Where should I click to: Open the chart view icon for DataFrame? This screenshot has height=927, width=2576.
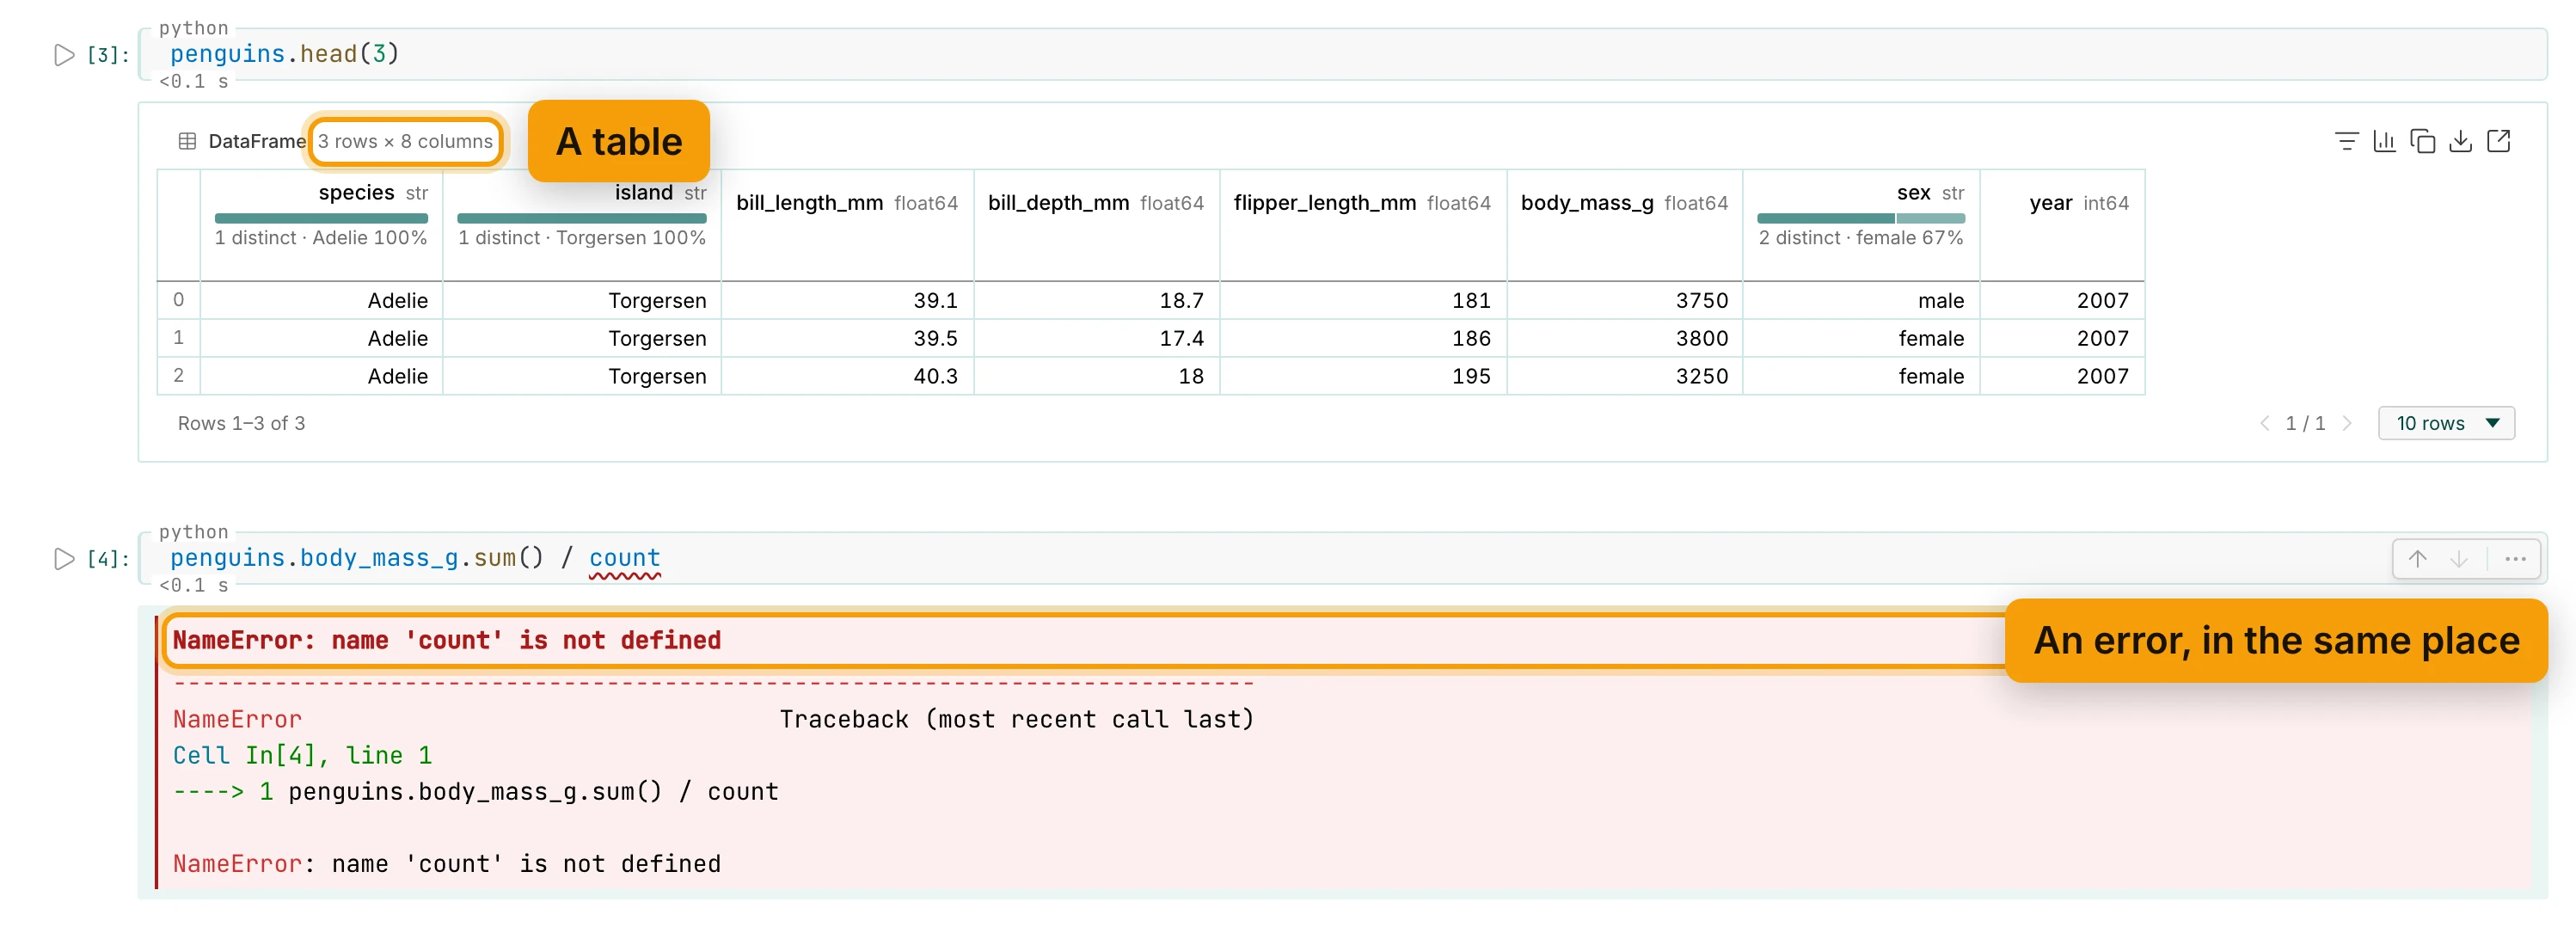tap(2384, 141)
